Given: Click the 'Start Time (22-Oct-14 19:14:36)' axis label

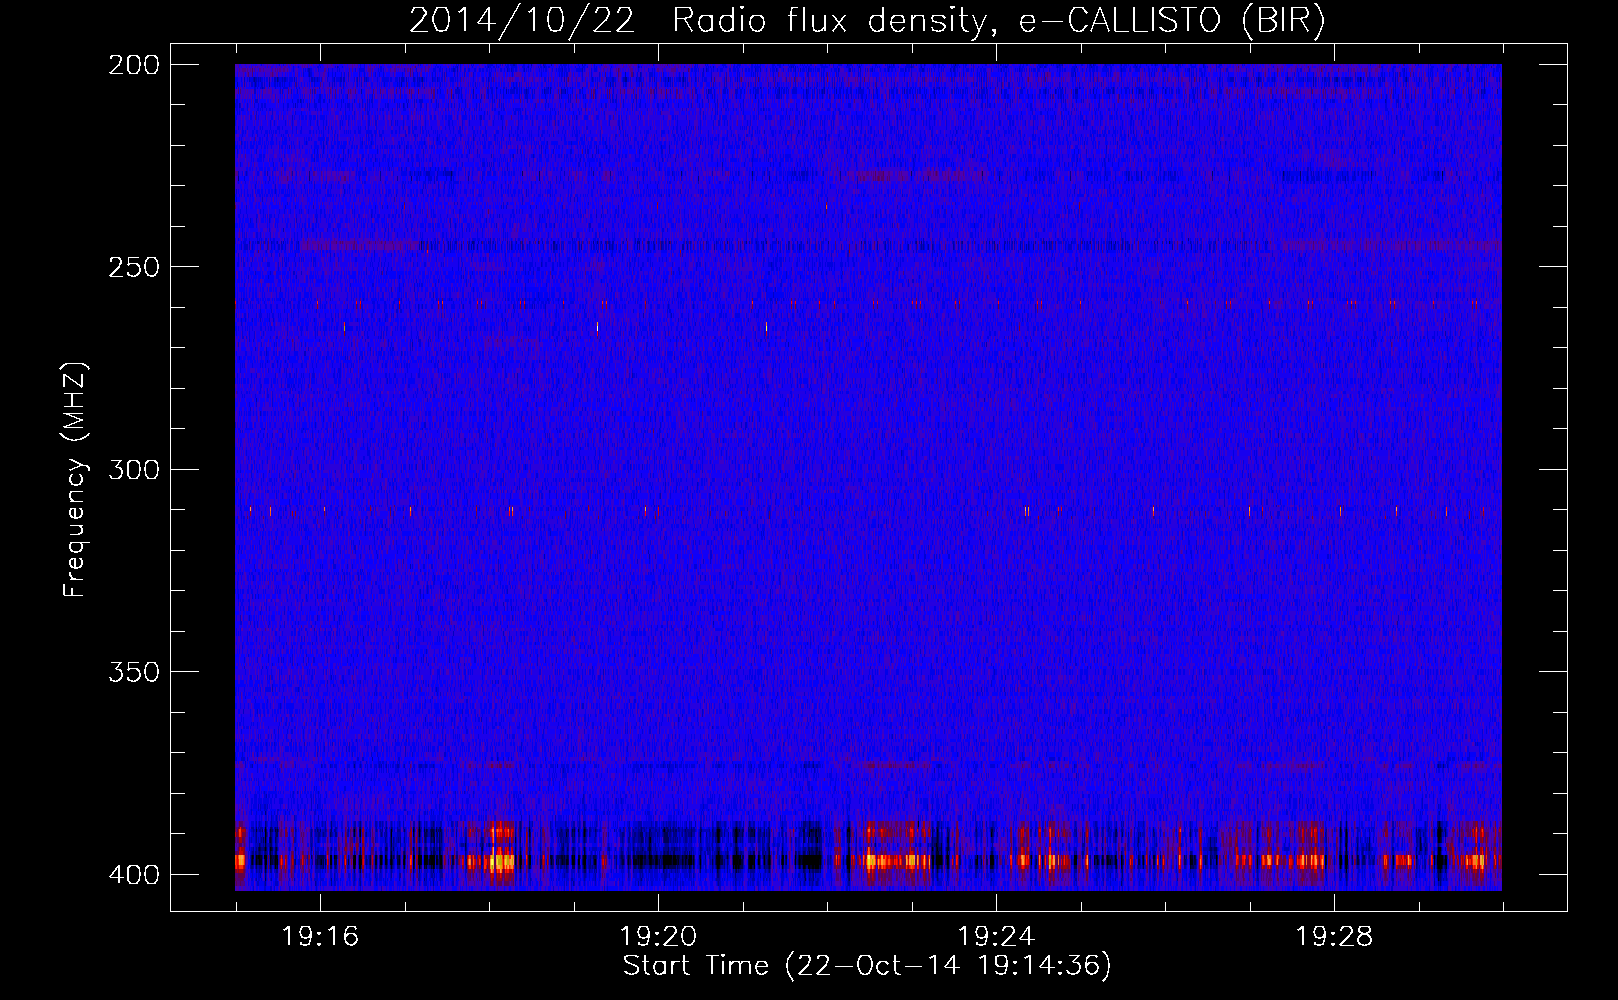Looking at the screenshot, I should coord(867,966).
